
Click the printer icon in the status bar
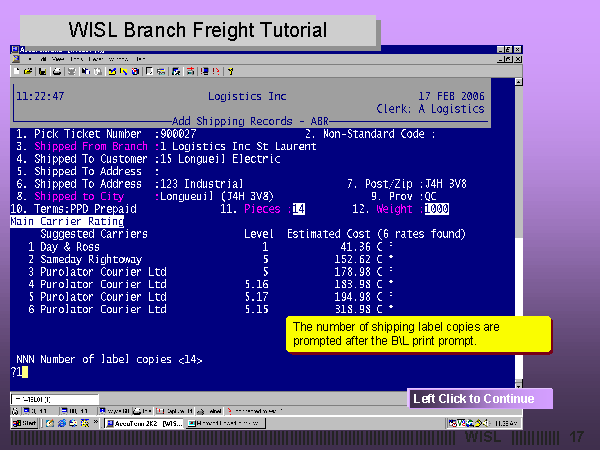click(137, 411)
